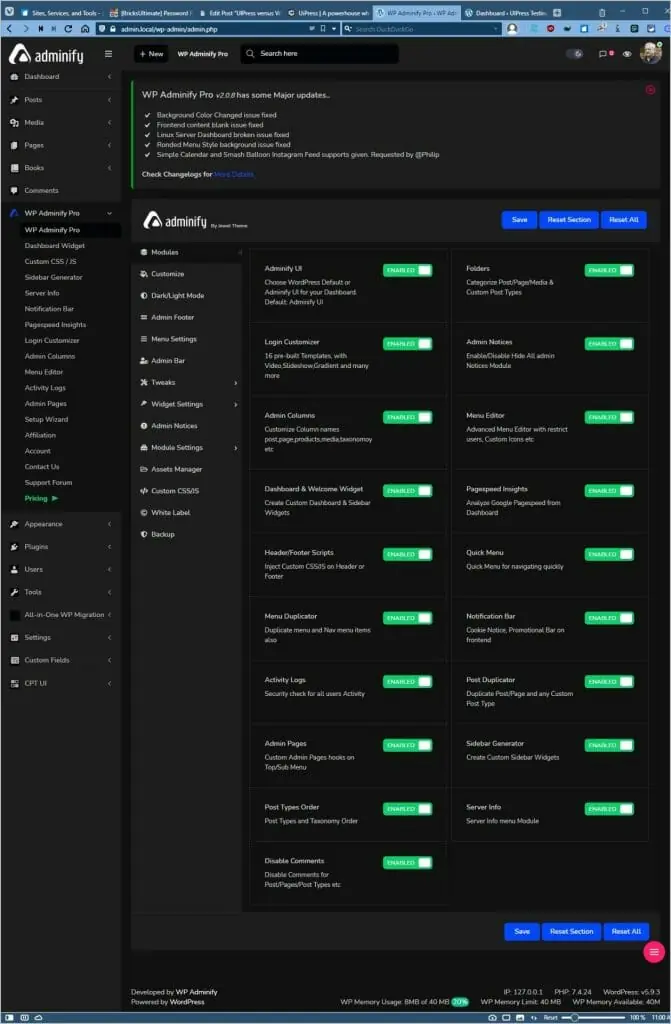Open the Login Customizer submenu item
The image size is (671, 1024).
[52, 341]
